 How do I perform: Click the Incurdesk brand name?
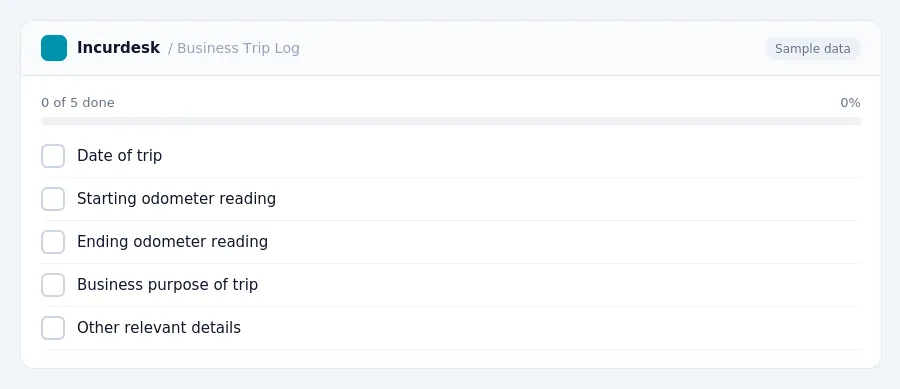(118, 48)
